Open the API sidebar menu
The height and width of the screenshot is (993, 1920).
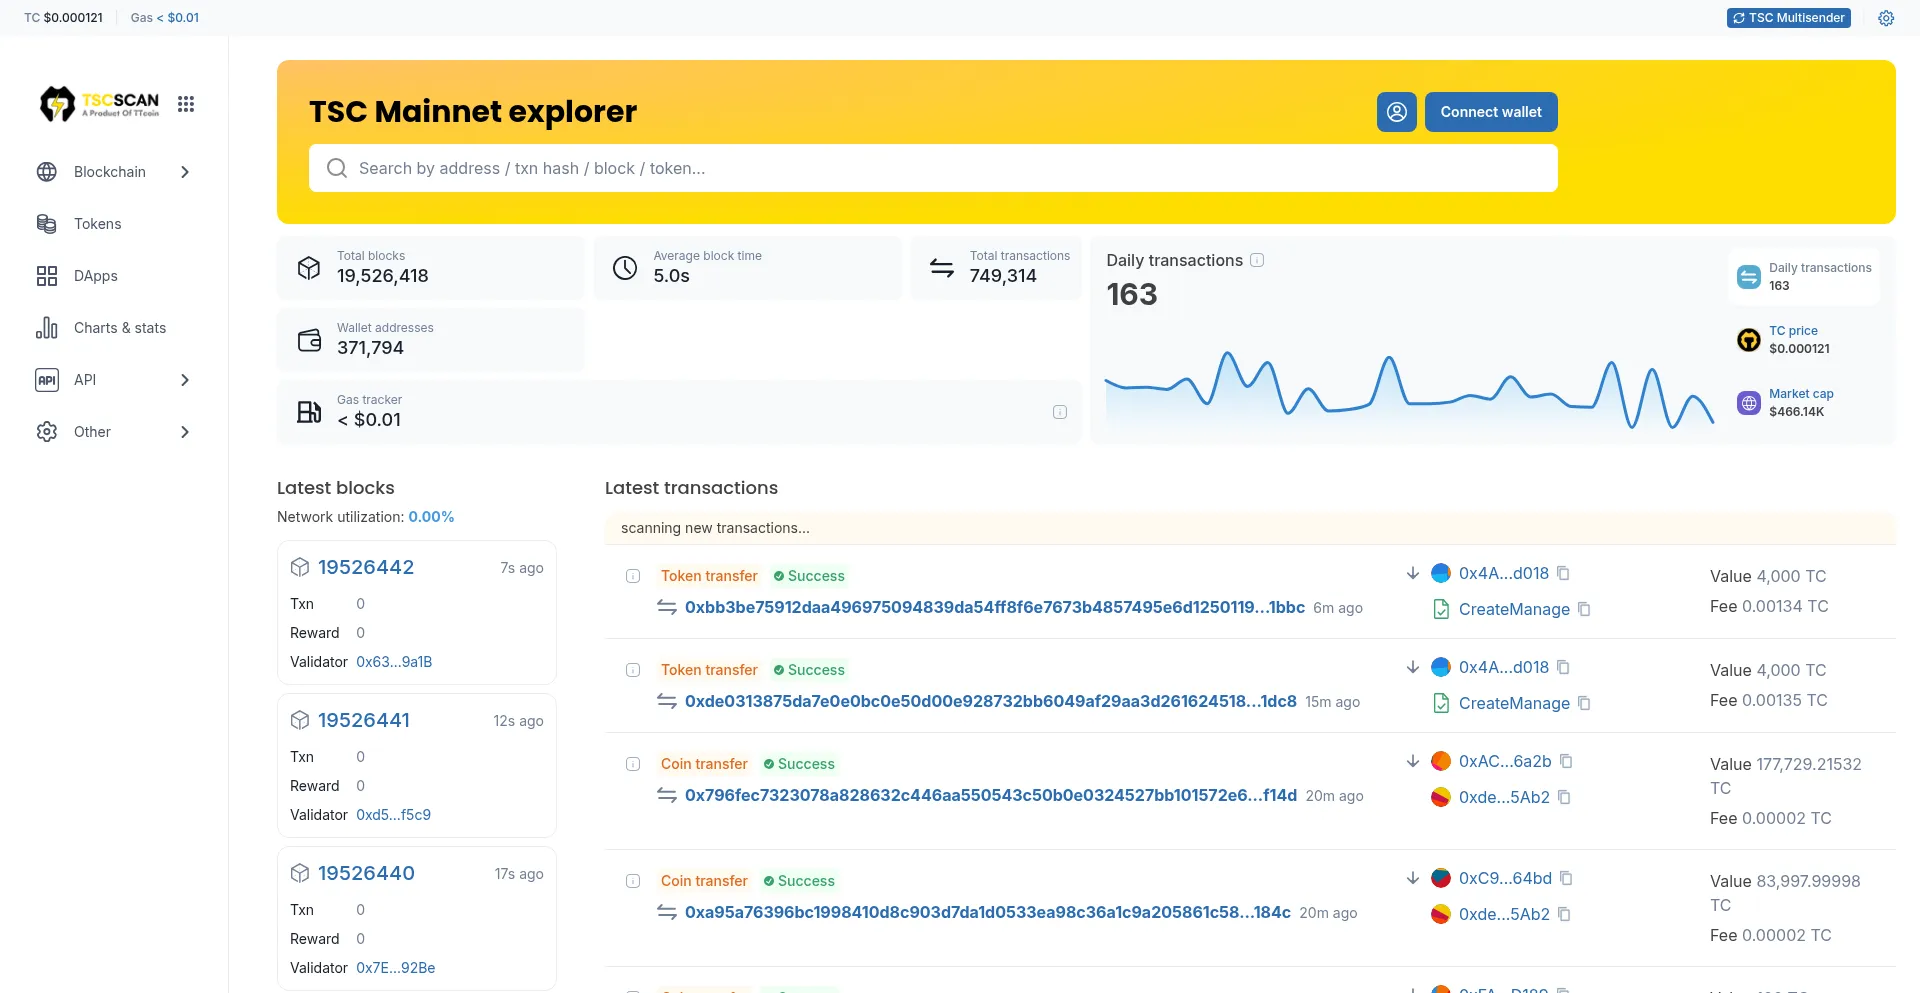tap(114, 380)
